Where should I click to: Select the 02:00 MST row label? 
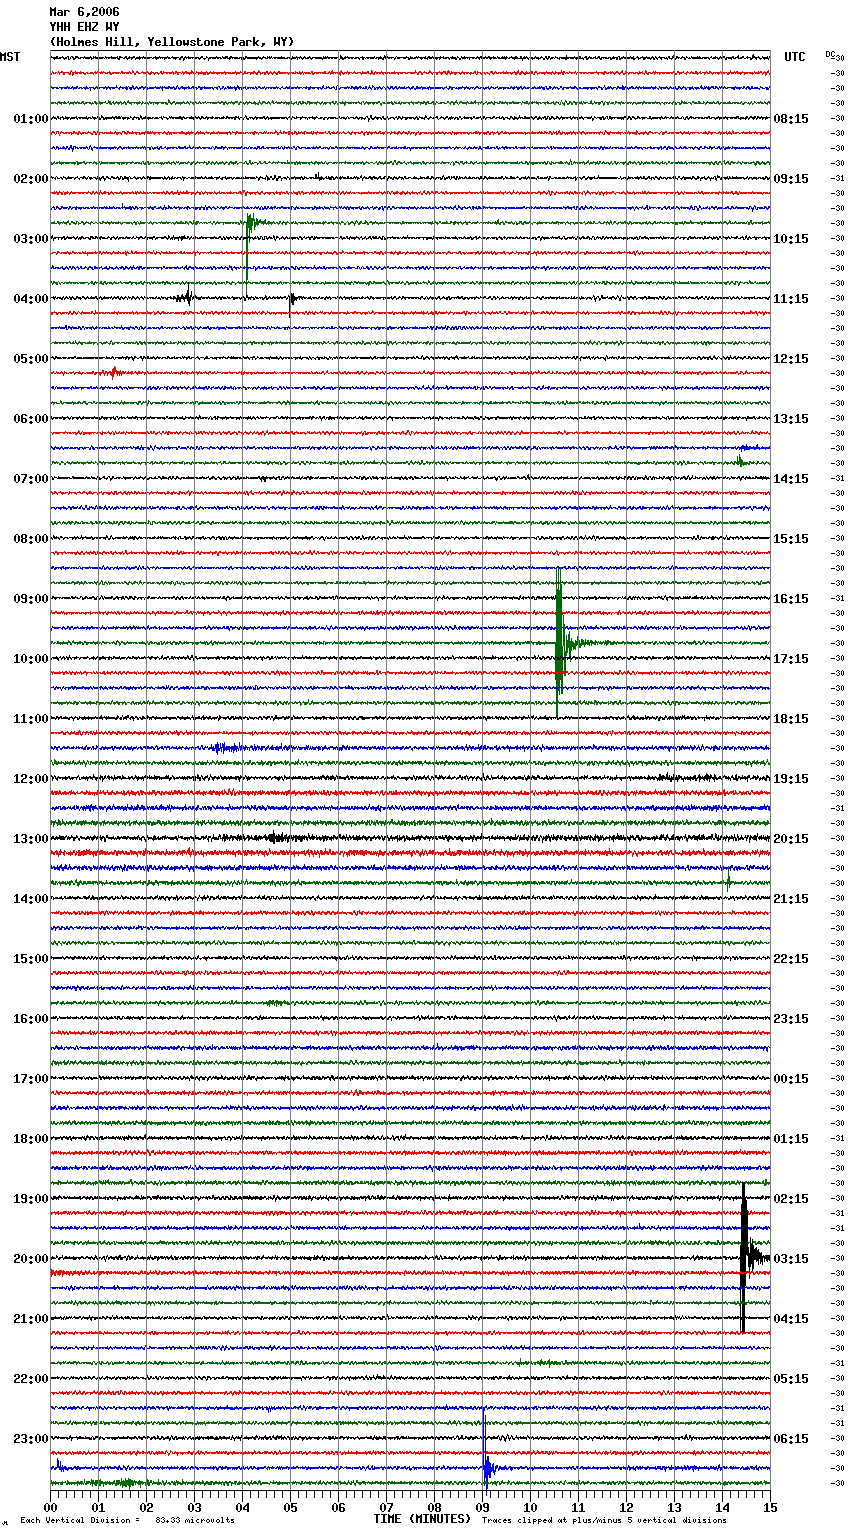[31, 179]
